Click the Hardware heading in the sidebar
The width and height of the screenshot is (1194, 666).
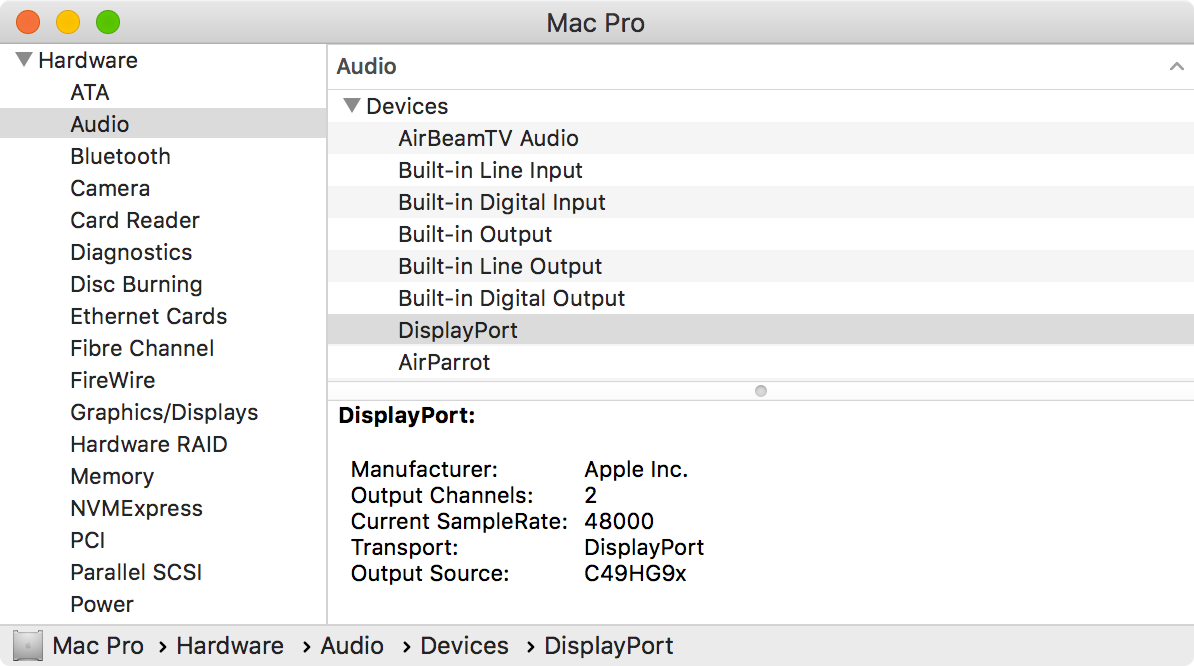[x=88, y=60]
